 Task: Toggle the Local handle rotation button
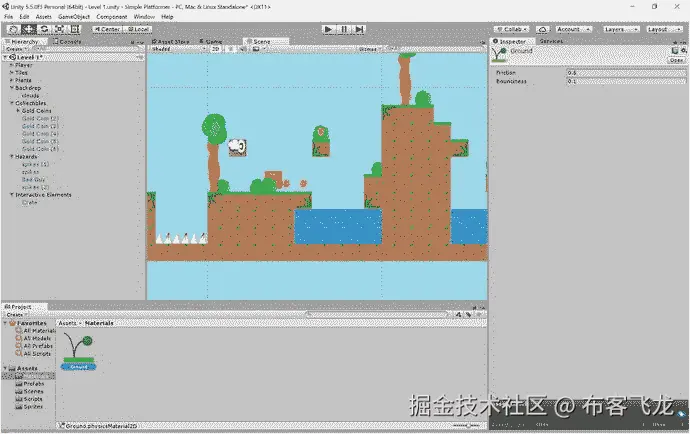(138, 29)
